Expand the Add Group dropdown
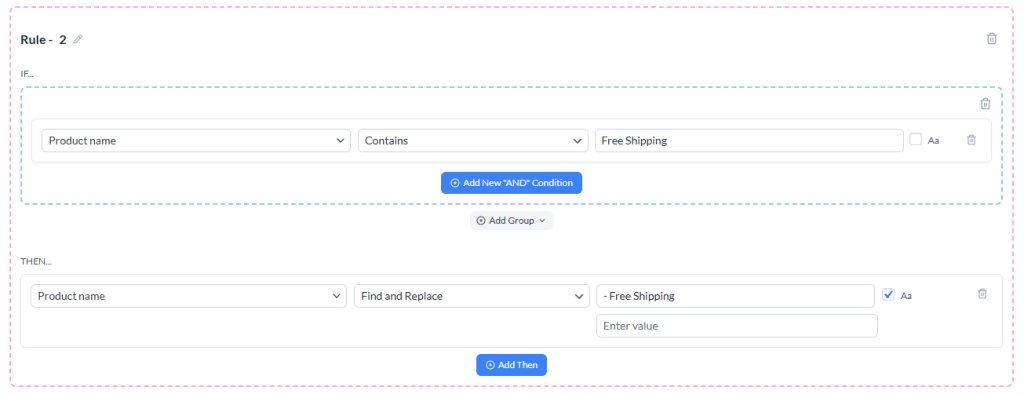 point(511,221)
